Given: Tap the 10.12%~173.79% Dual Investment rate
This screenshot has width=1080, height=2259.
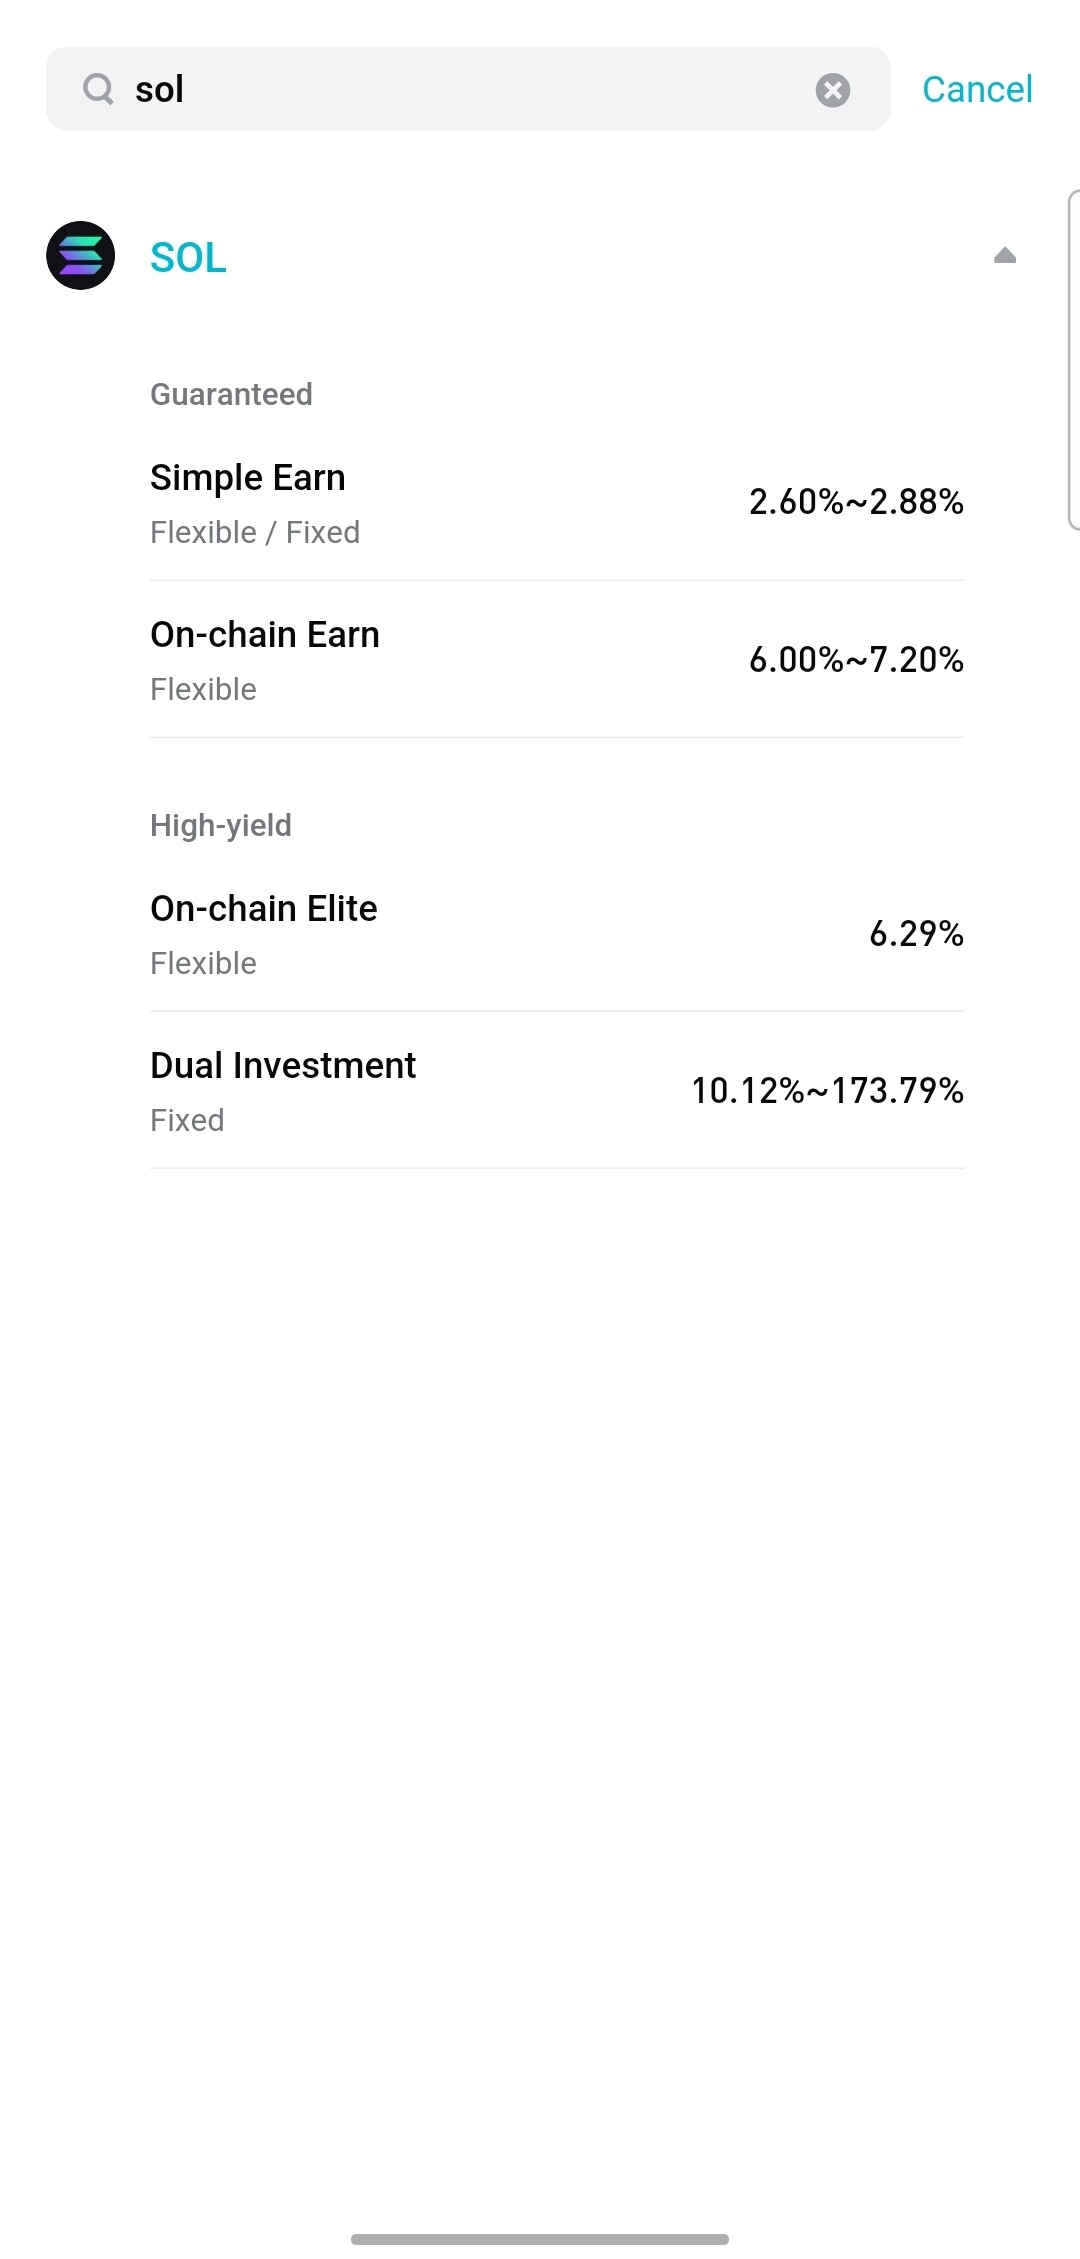Looking at the screenshot, I should point(827,1091).
